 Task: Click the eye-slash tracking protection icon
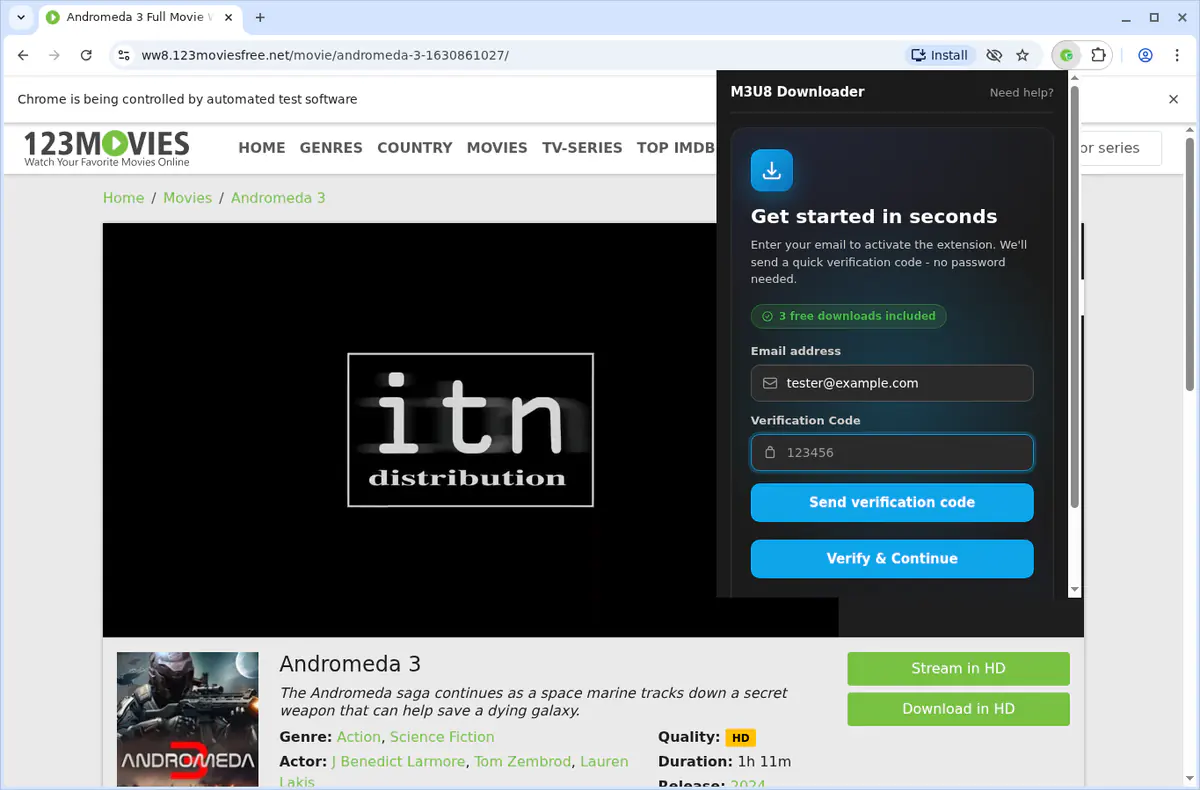(x=993, y=55)
